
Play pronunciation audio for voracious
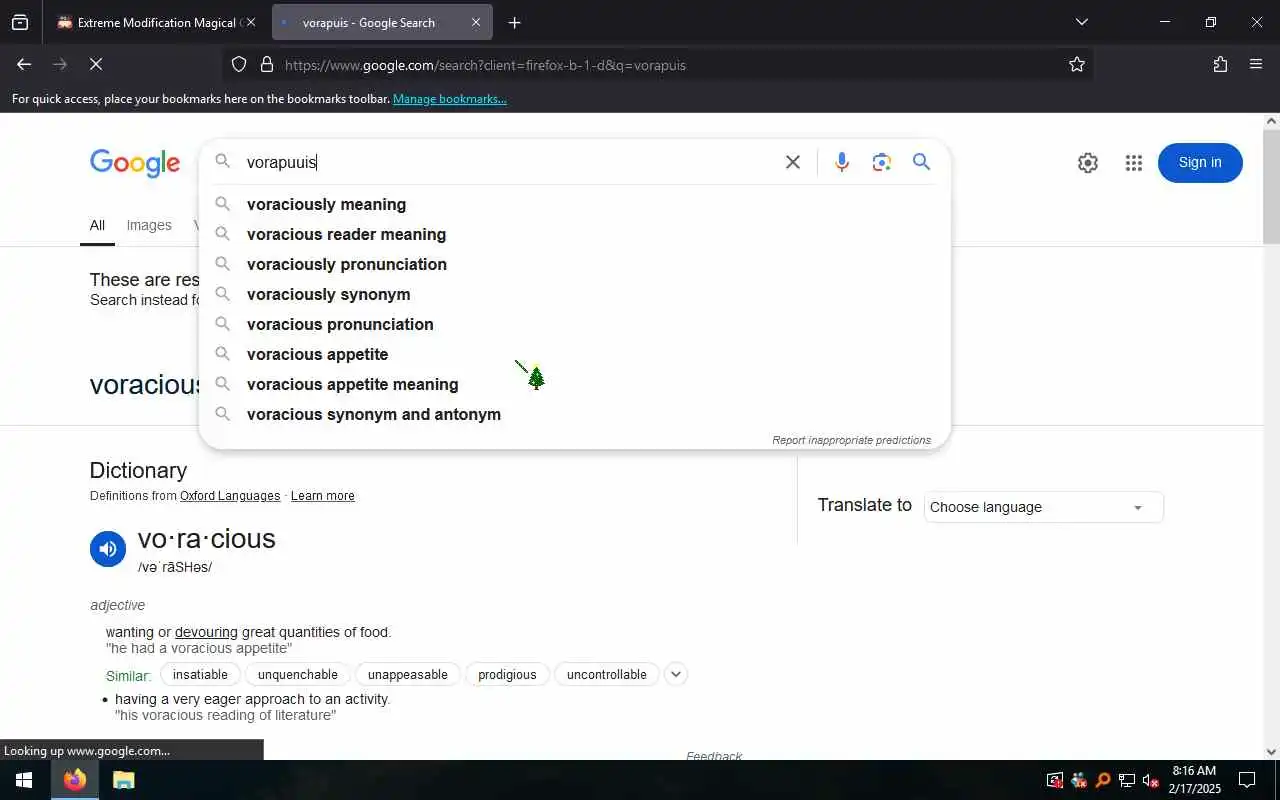click(108, 549)
